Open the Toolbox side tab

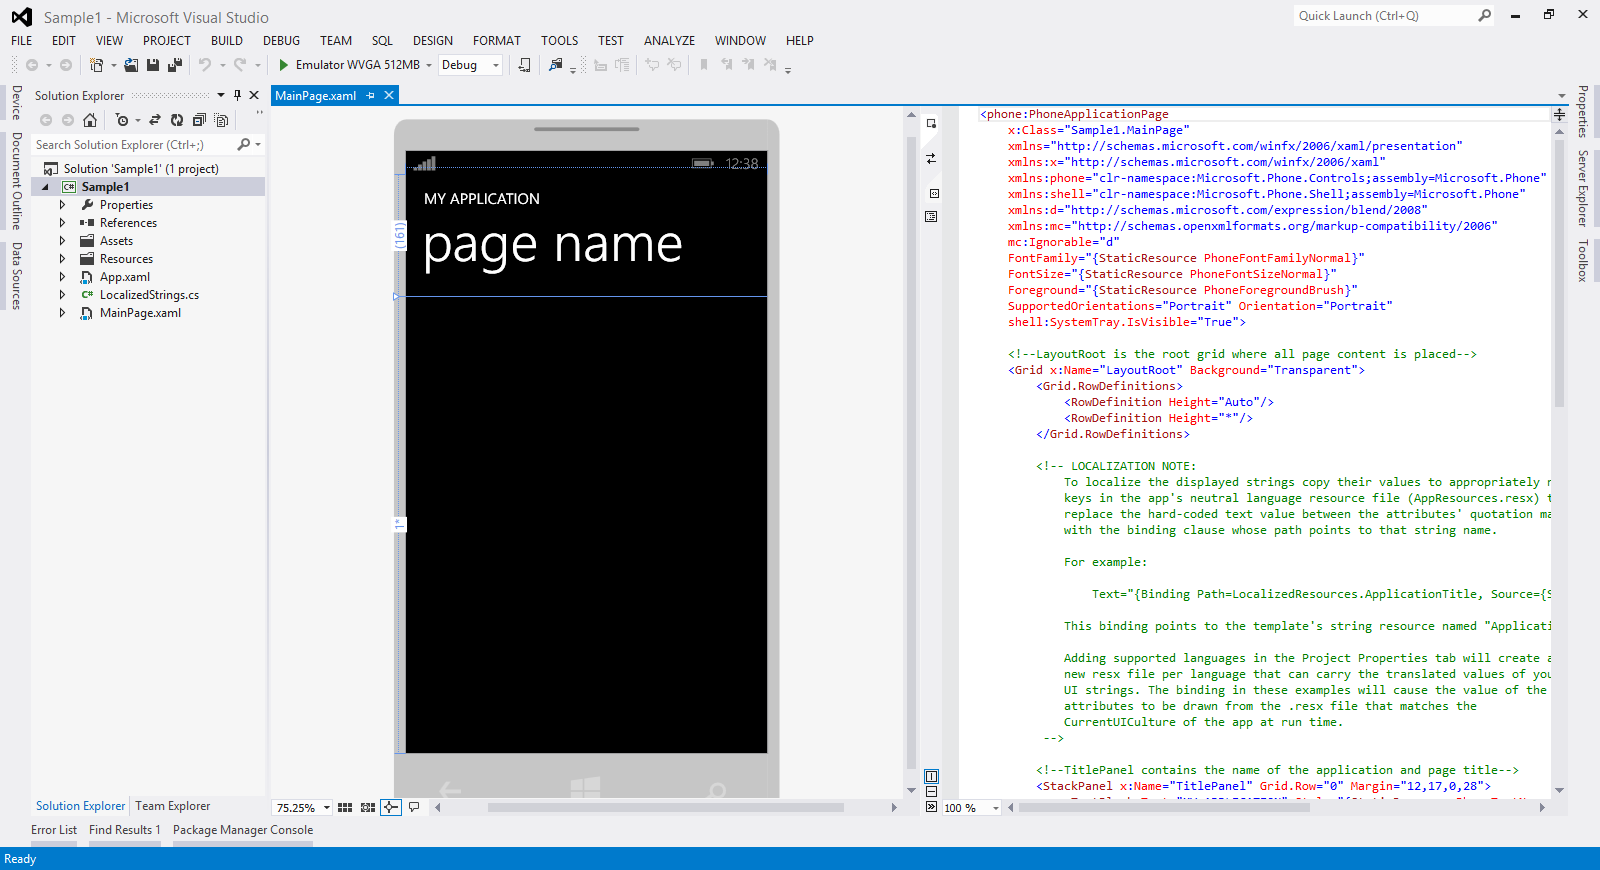[1583, 261]
